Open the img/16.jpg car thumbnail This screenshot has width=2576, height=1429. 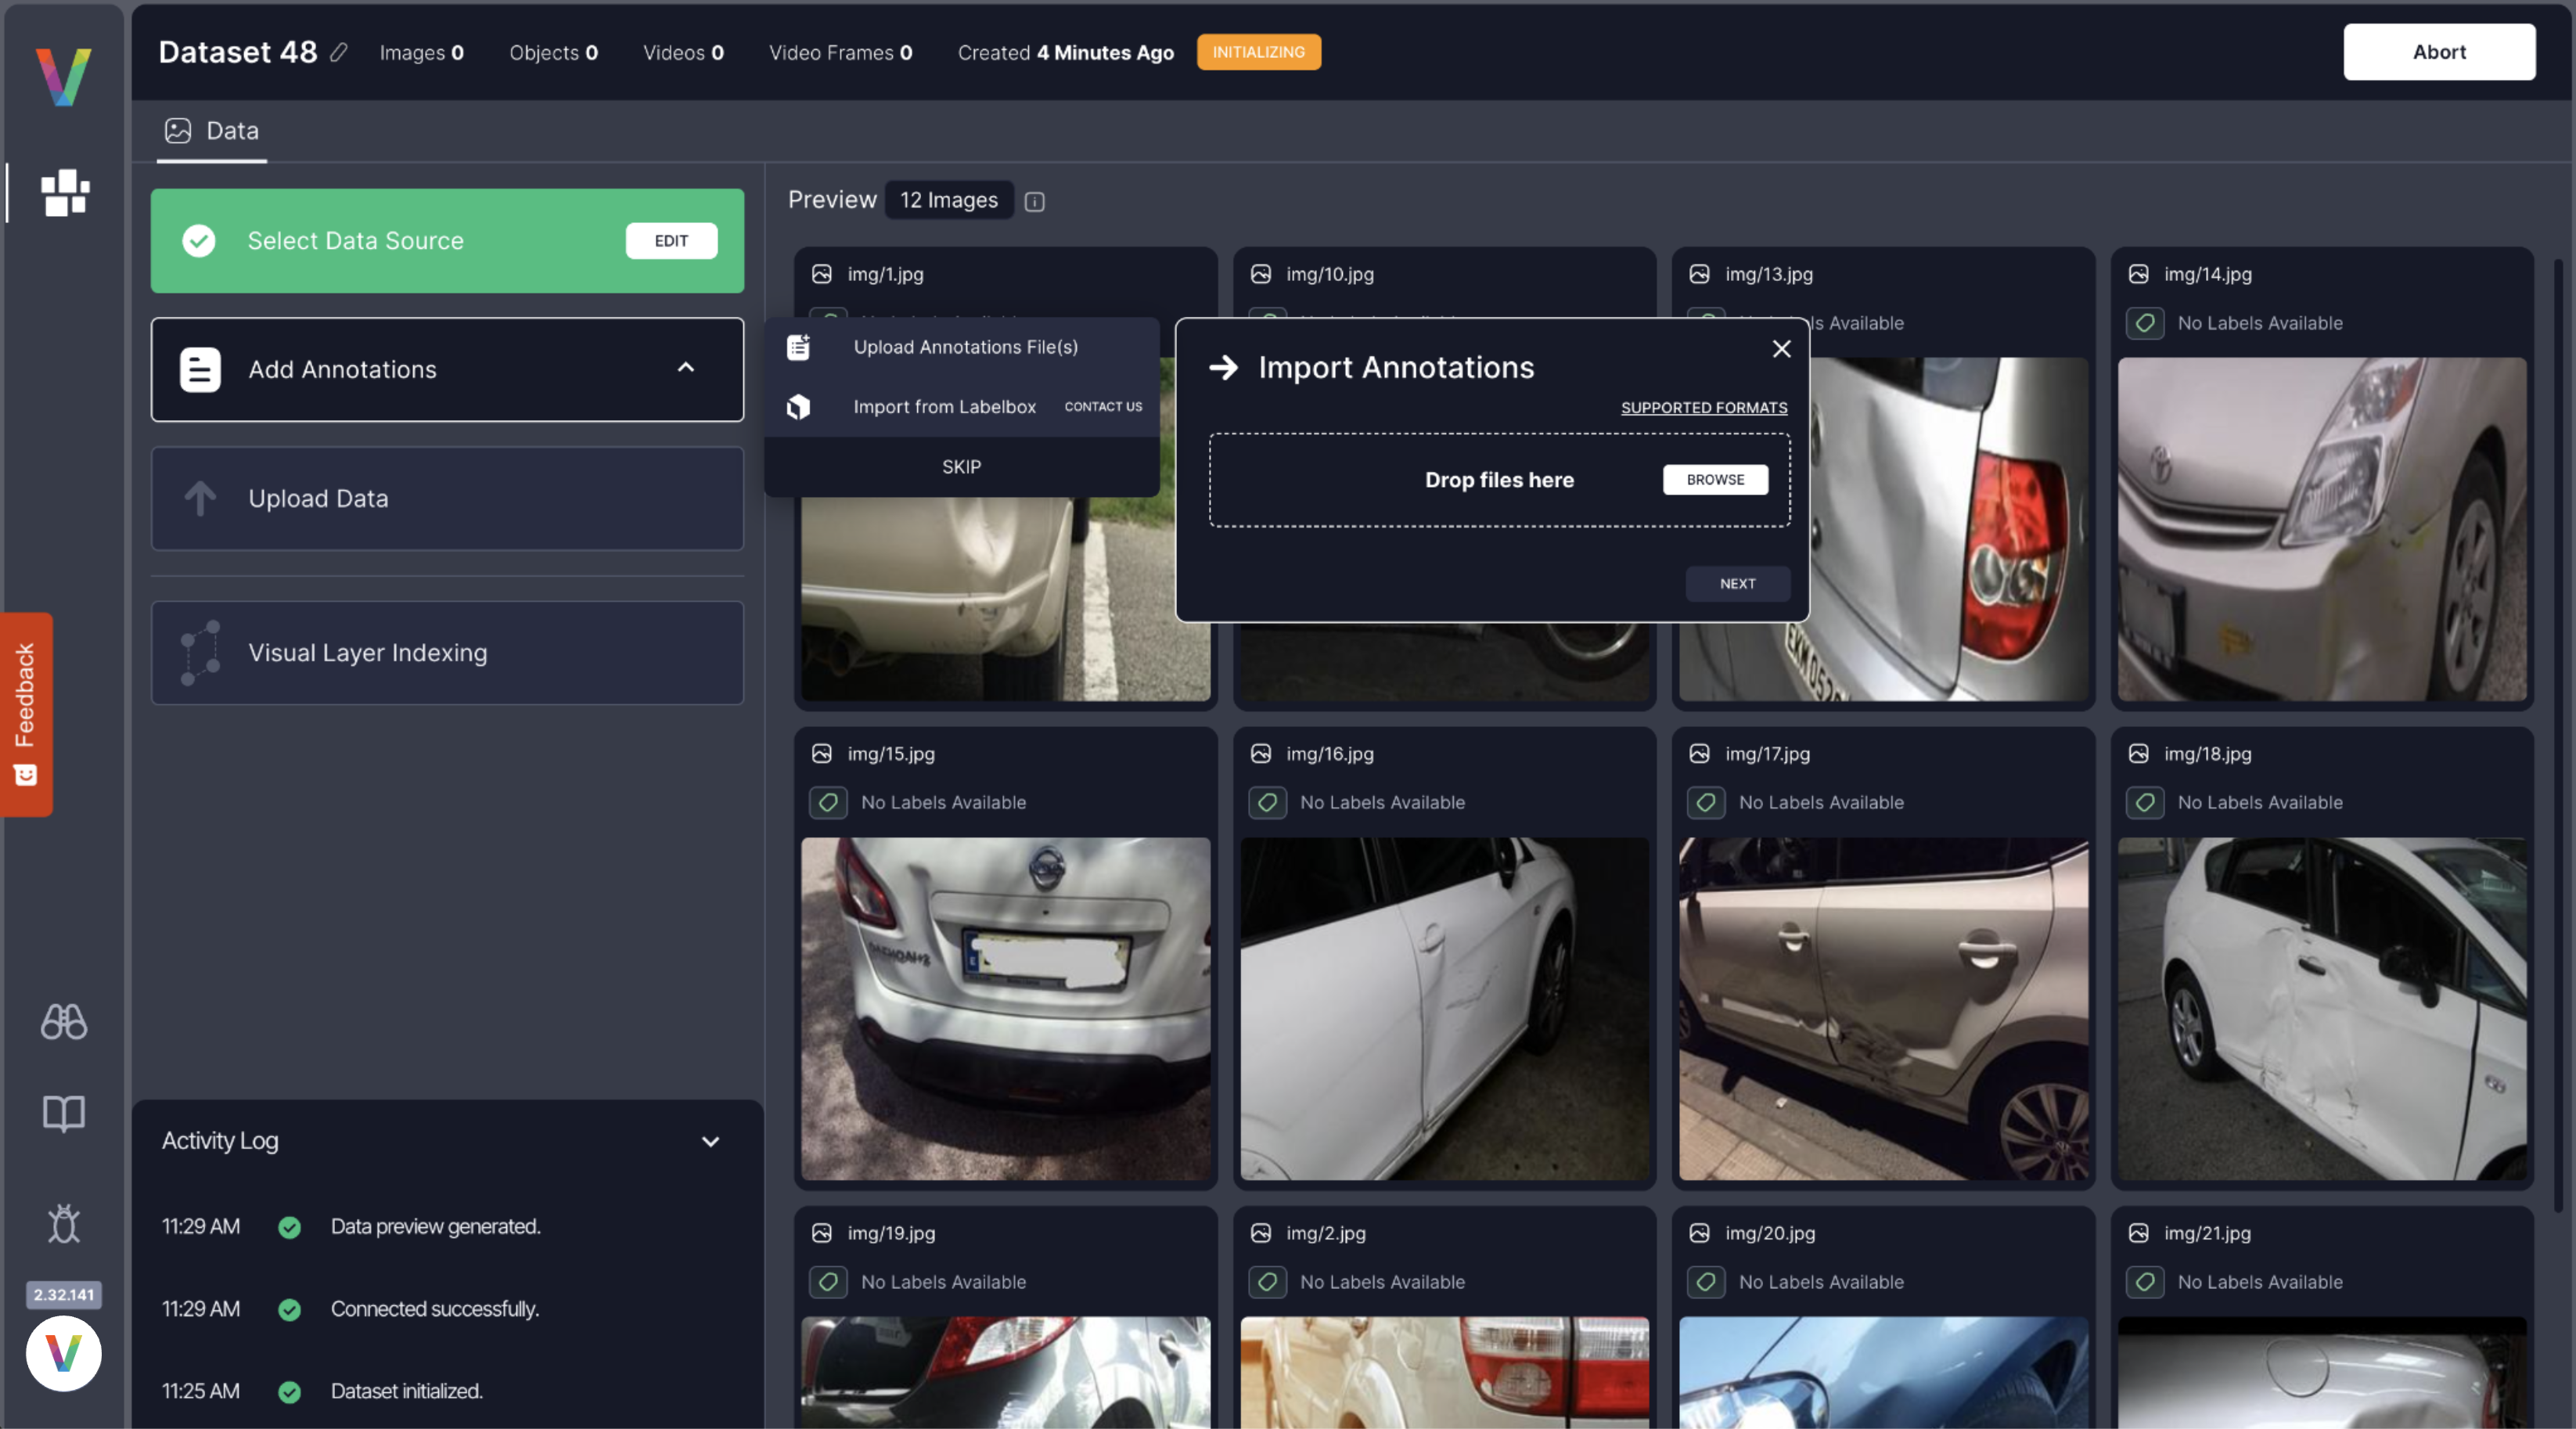[1444, 1009]
